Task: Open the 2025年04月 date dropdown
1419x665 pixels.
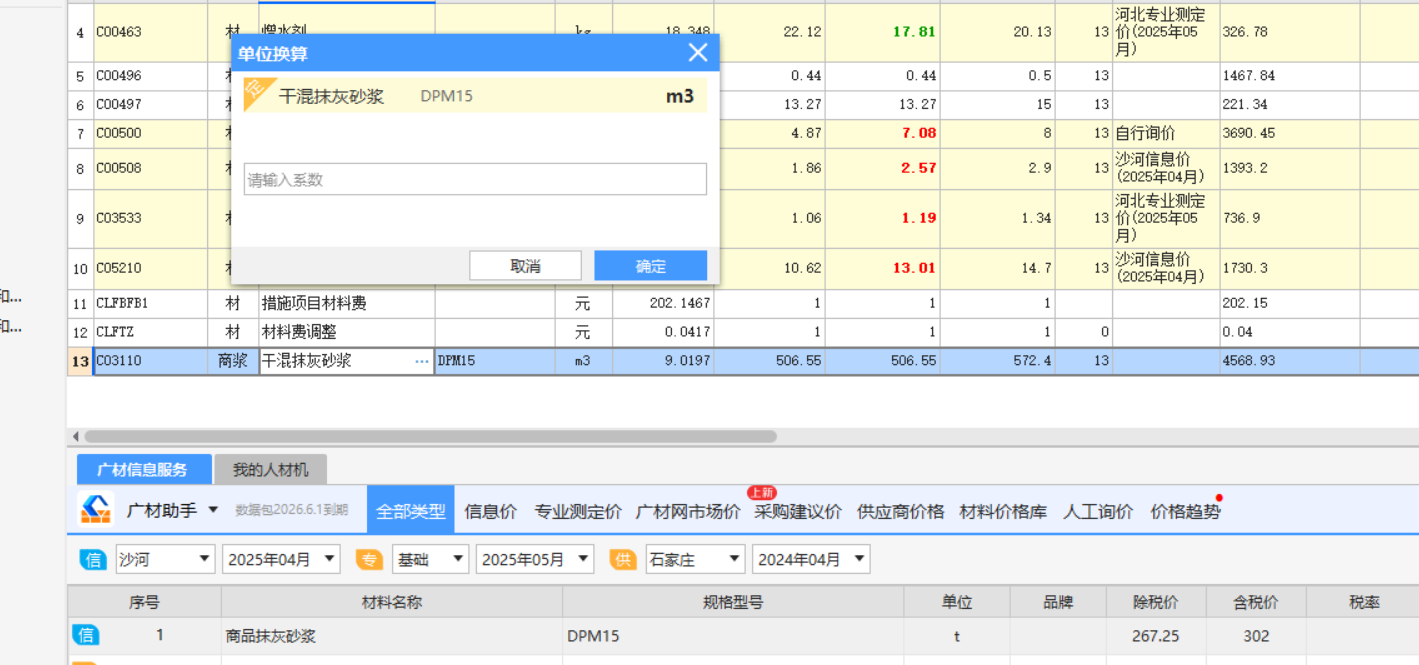Action: [281, 560]
